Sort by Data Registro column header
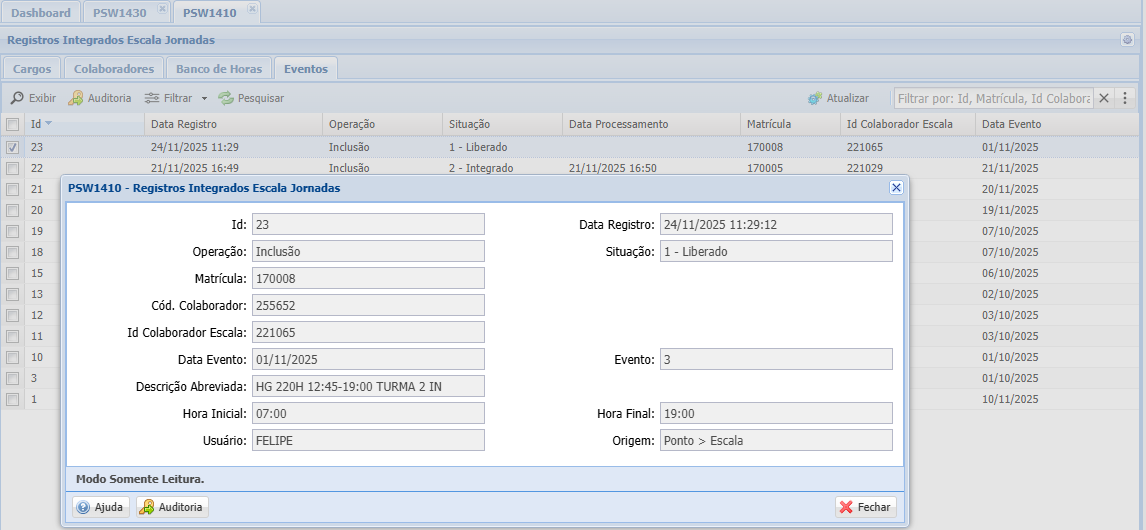The image size is (1146, 530). tap(233, 124)
